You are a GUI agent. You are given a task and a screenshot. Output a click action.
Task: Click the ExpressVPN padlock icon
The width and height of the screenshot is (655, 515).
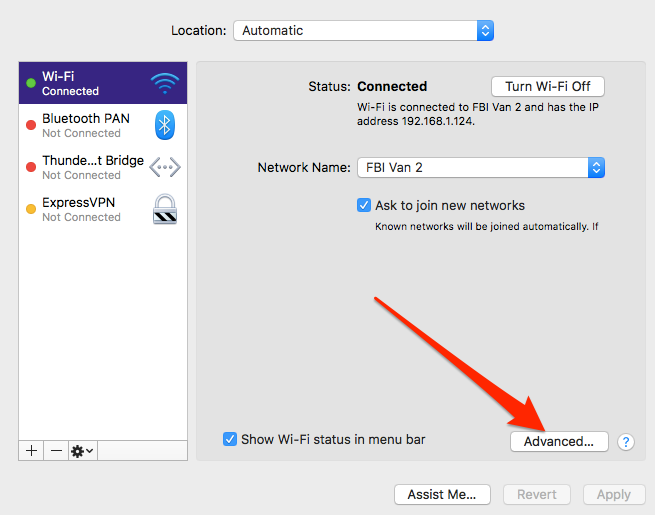point(165,209)
